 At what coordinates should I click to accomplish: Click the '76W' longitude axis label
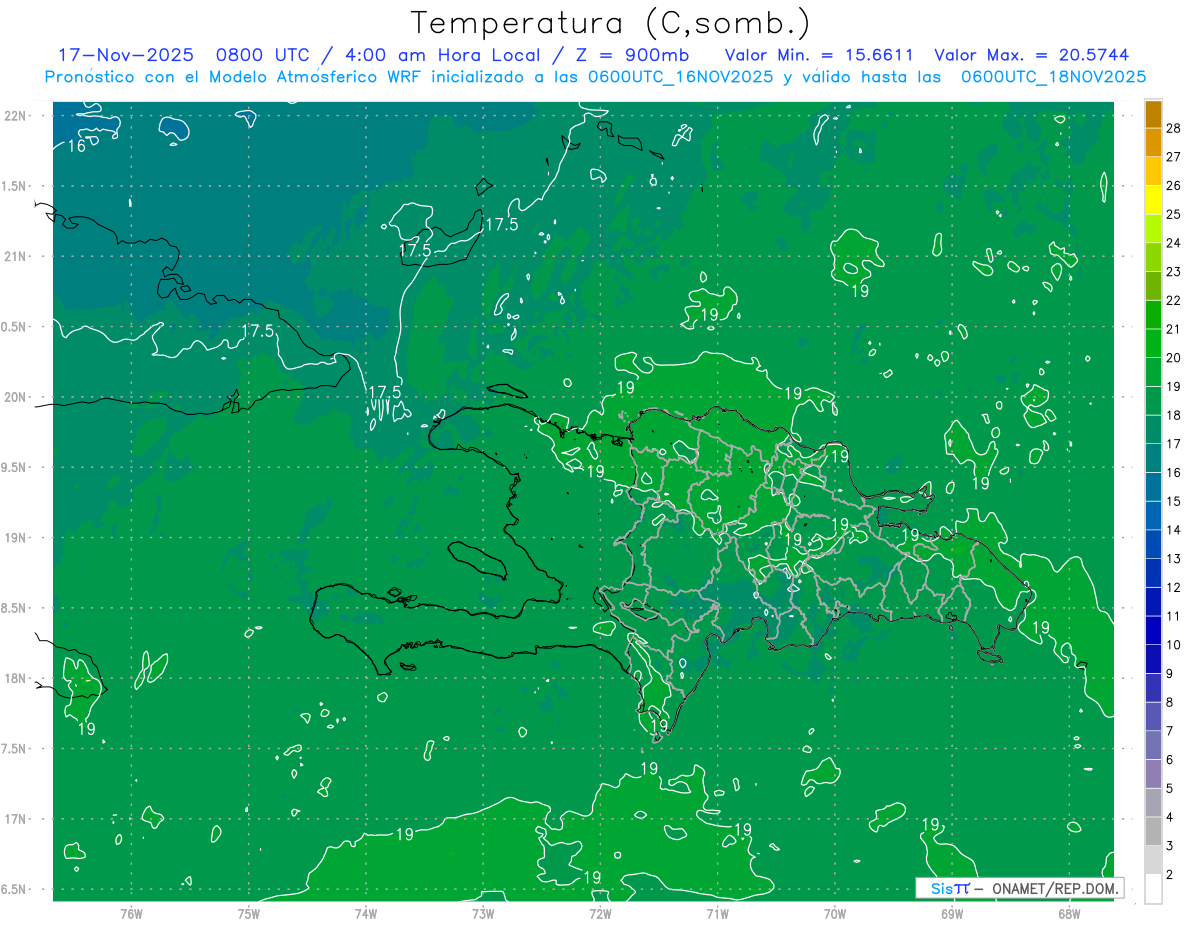coord(131,913)
